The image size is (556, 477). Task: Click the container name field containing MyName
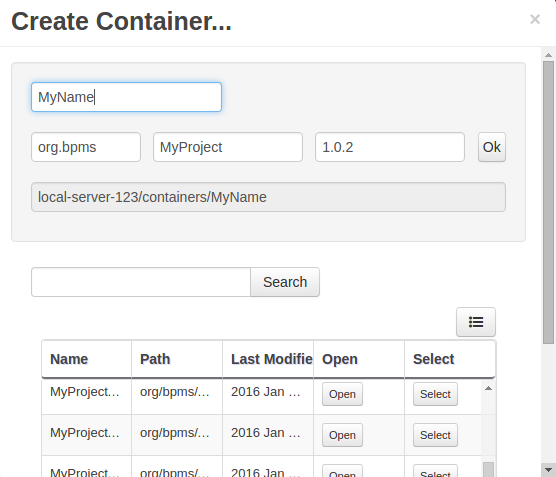click(126, 97)
